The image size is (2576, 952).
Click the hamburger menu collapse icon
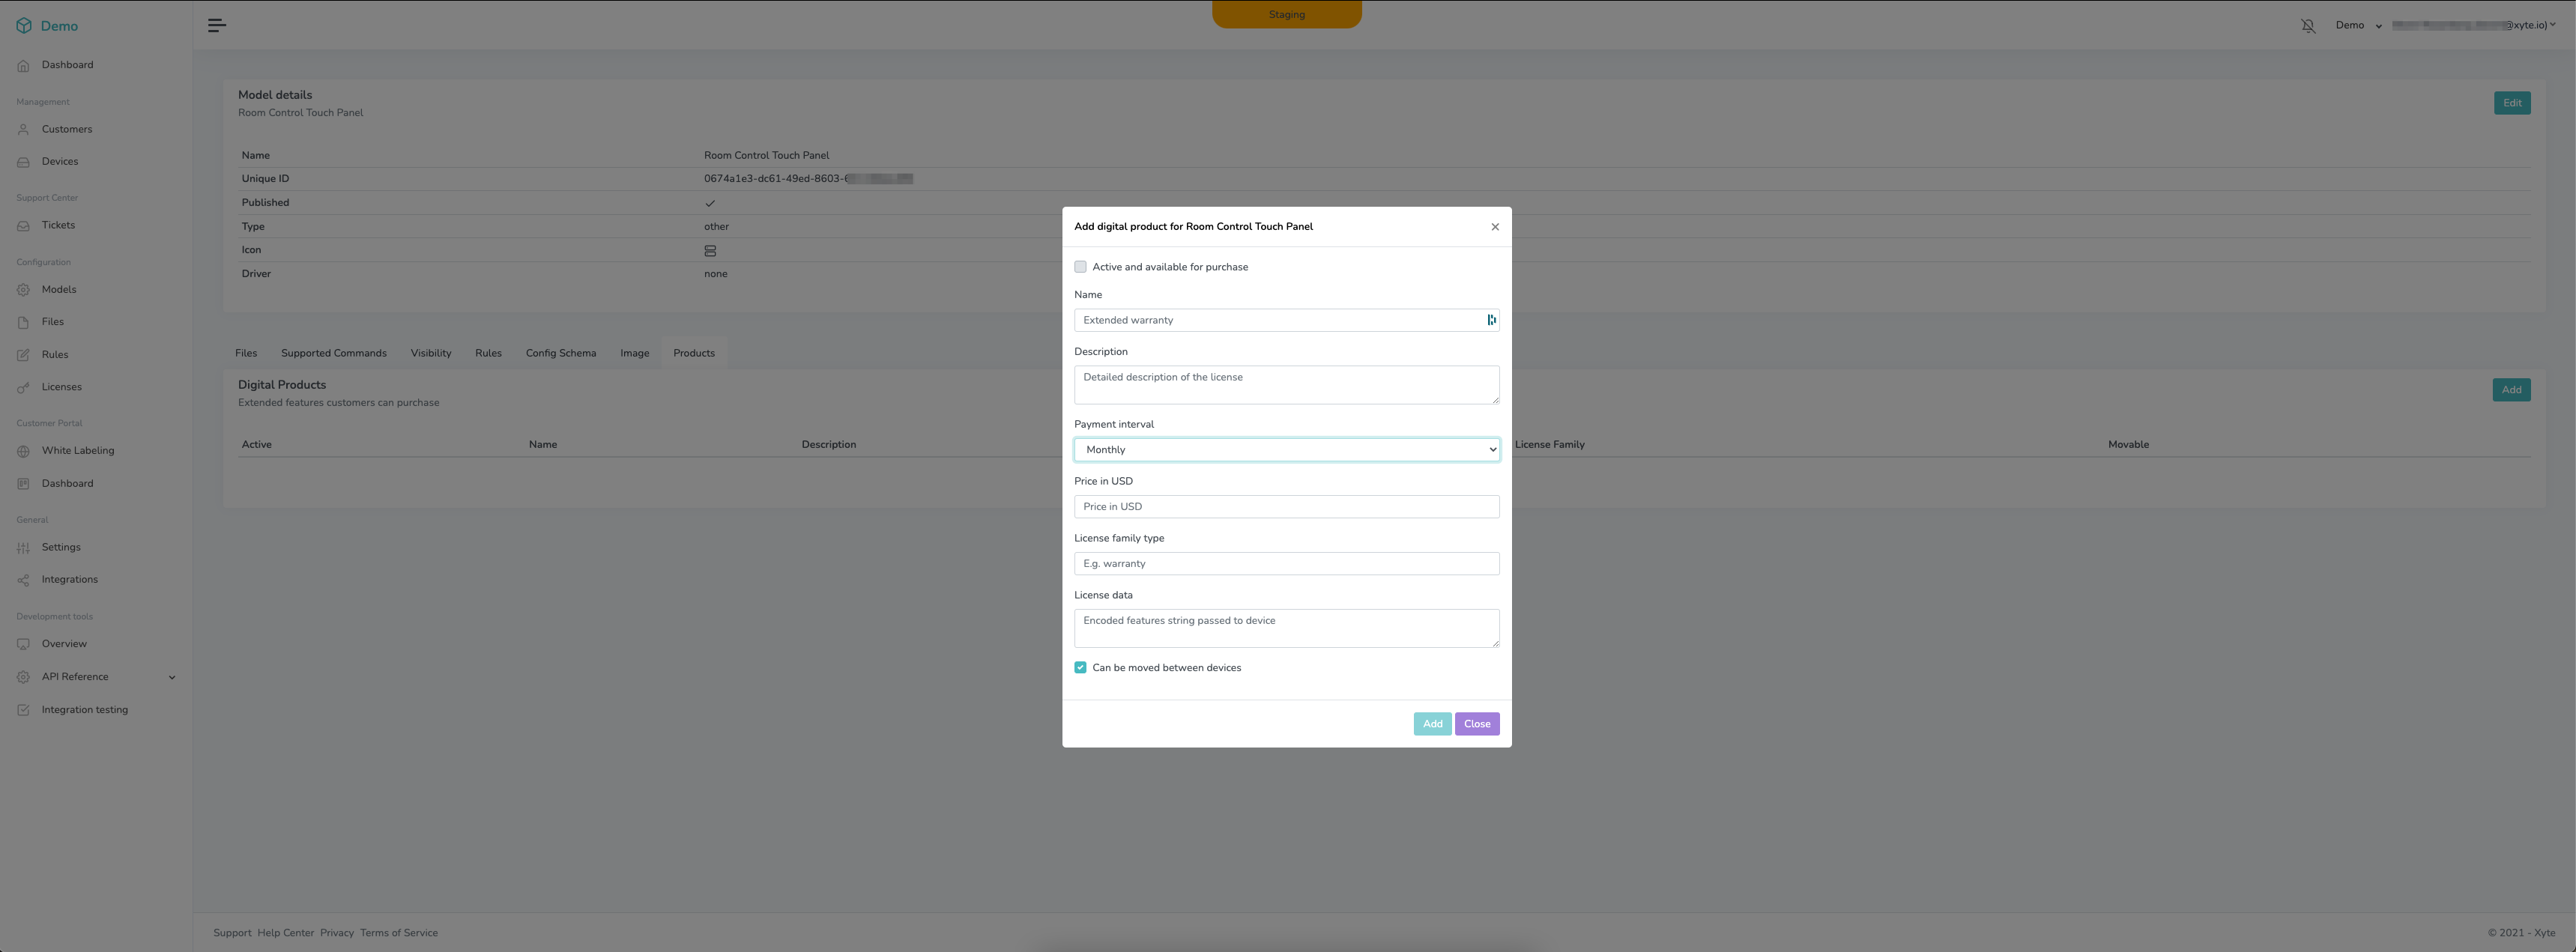point(217,25)
